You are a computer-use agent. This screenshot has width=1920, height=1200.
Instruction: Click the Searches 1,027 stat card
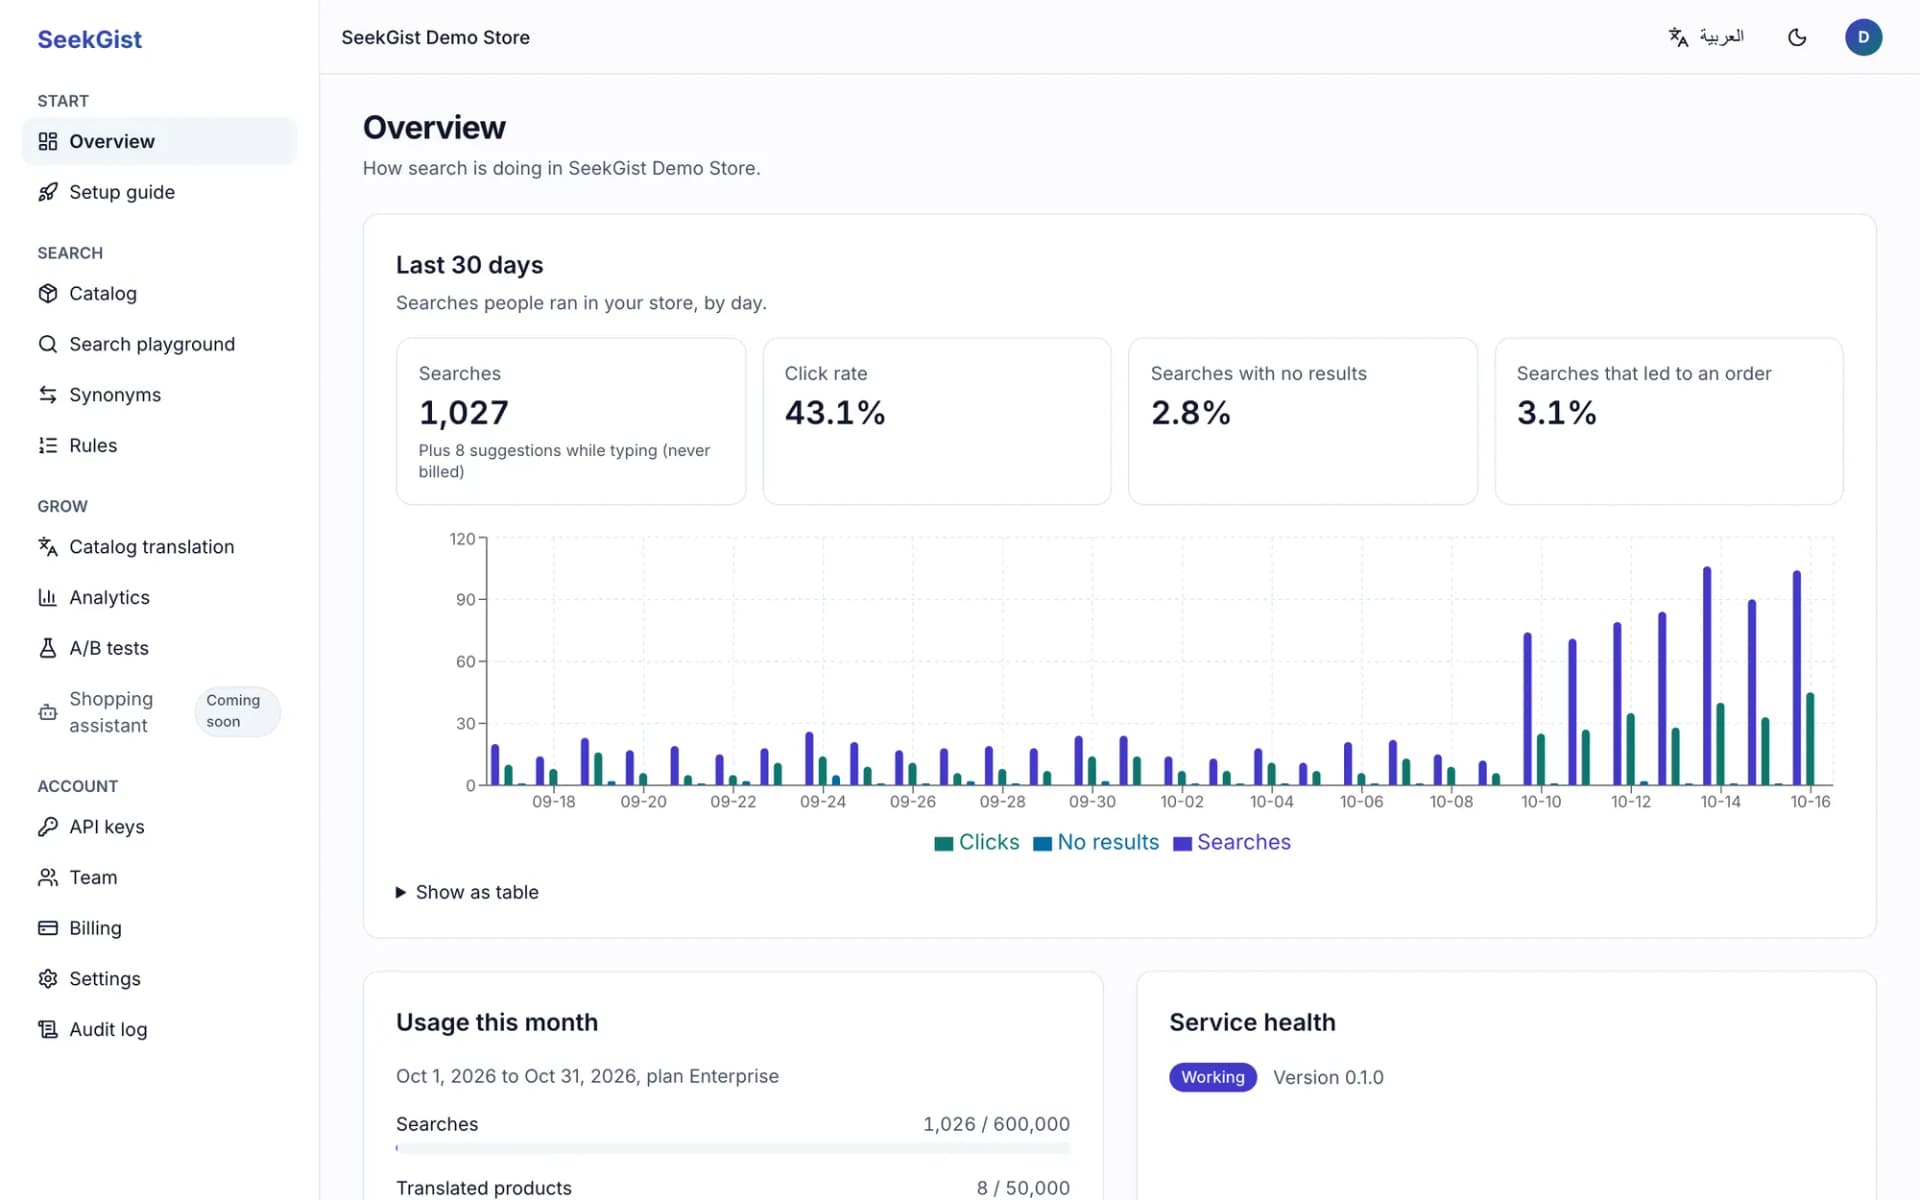point(571,421)
